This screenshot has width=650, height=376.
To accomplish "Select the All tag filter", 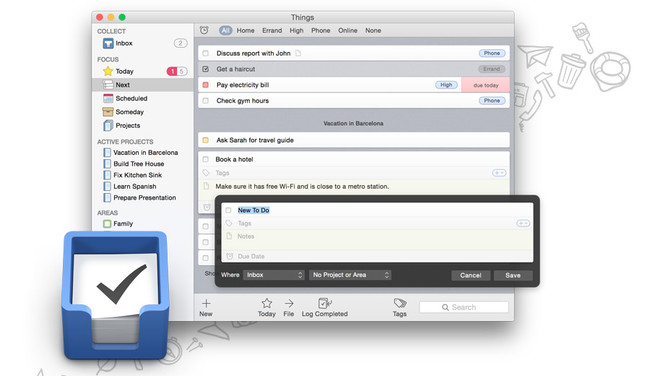I will [x=226, y=30].
